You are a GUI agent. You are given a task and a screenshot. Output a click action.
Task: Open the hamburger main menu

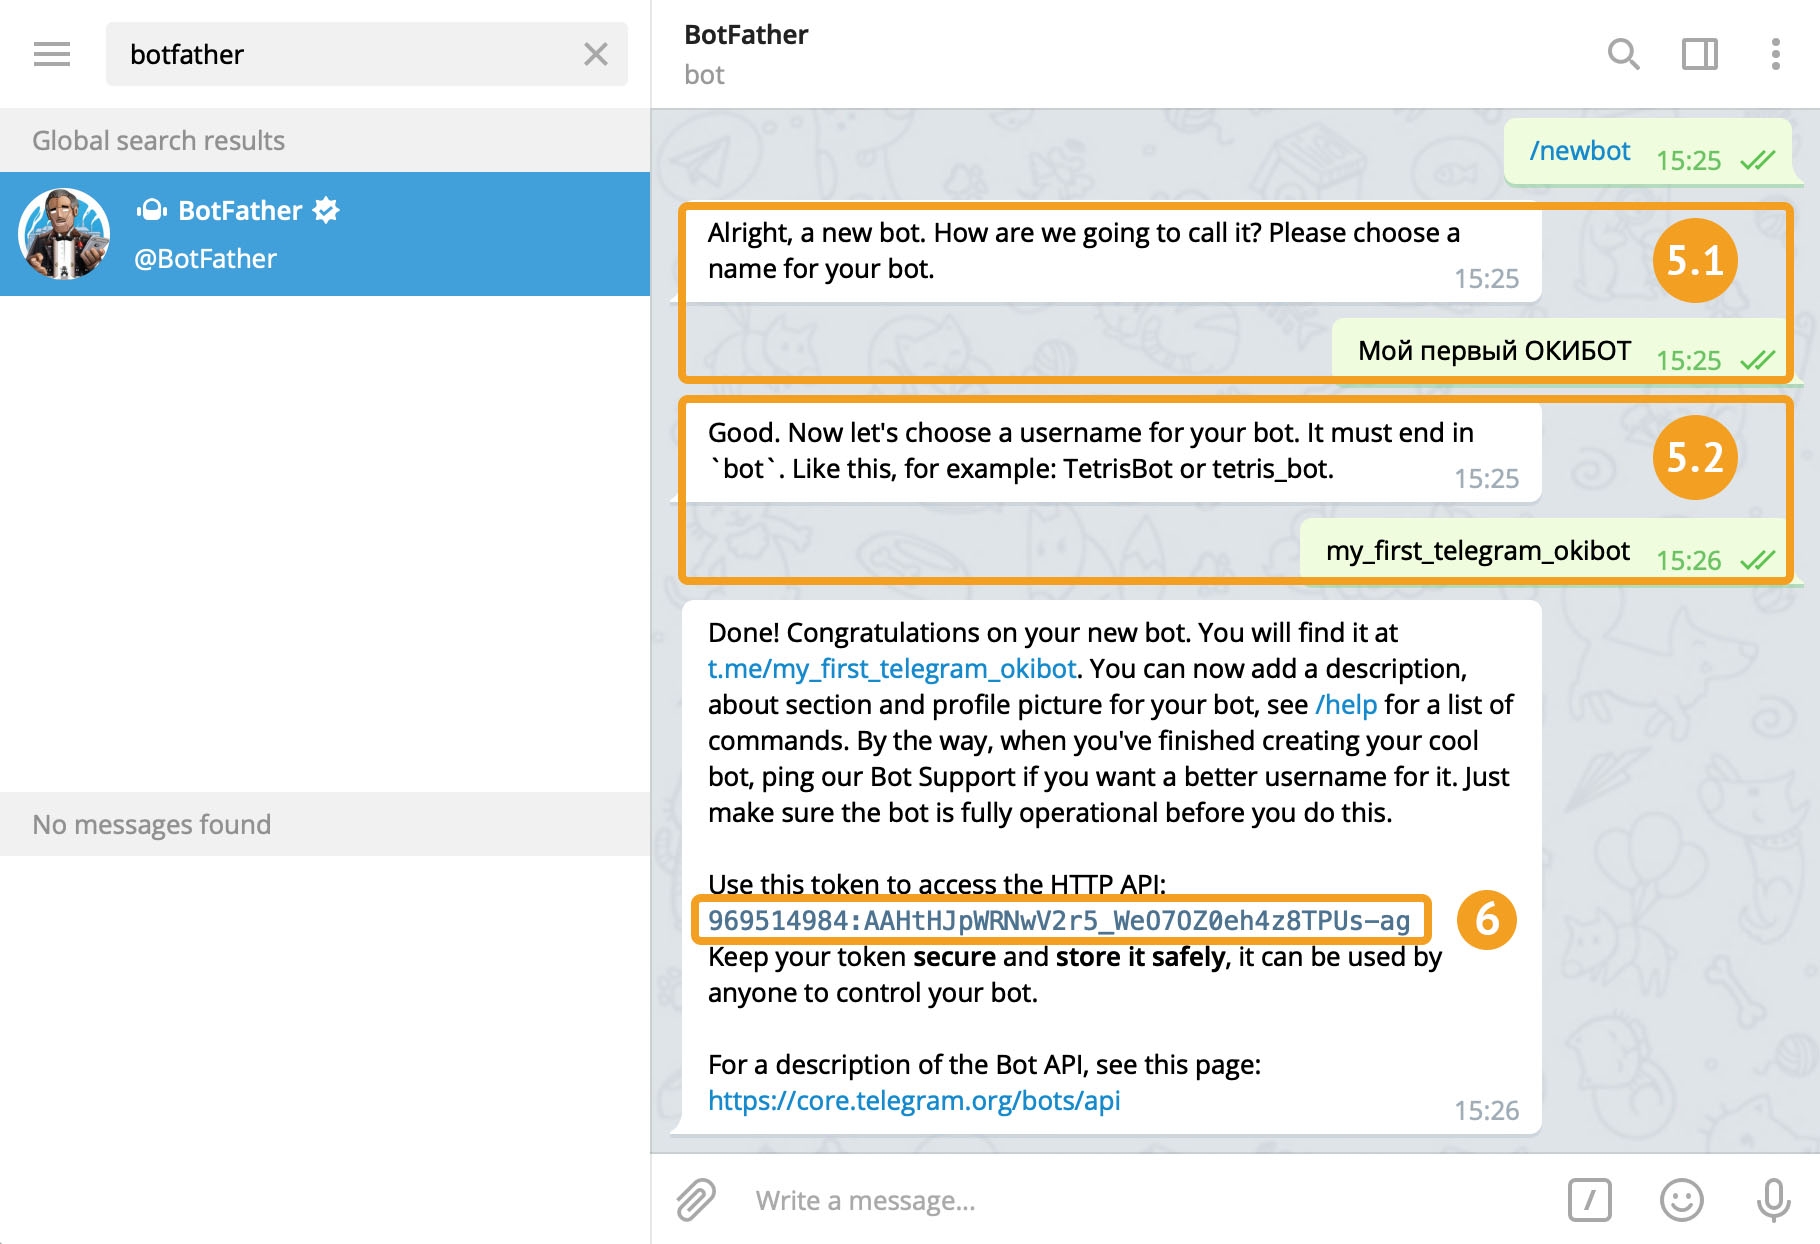coord(52,54)
